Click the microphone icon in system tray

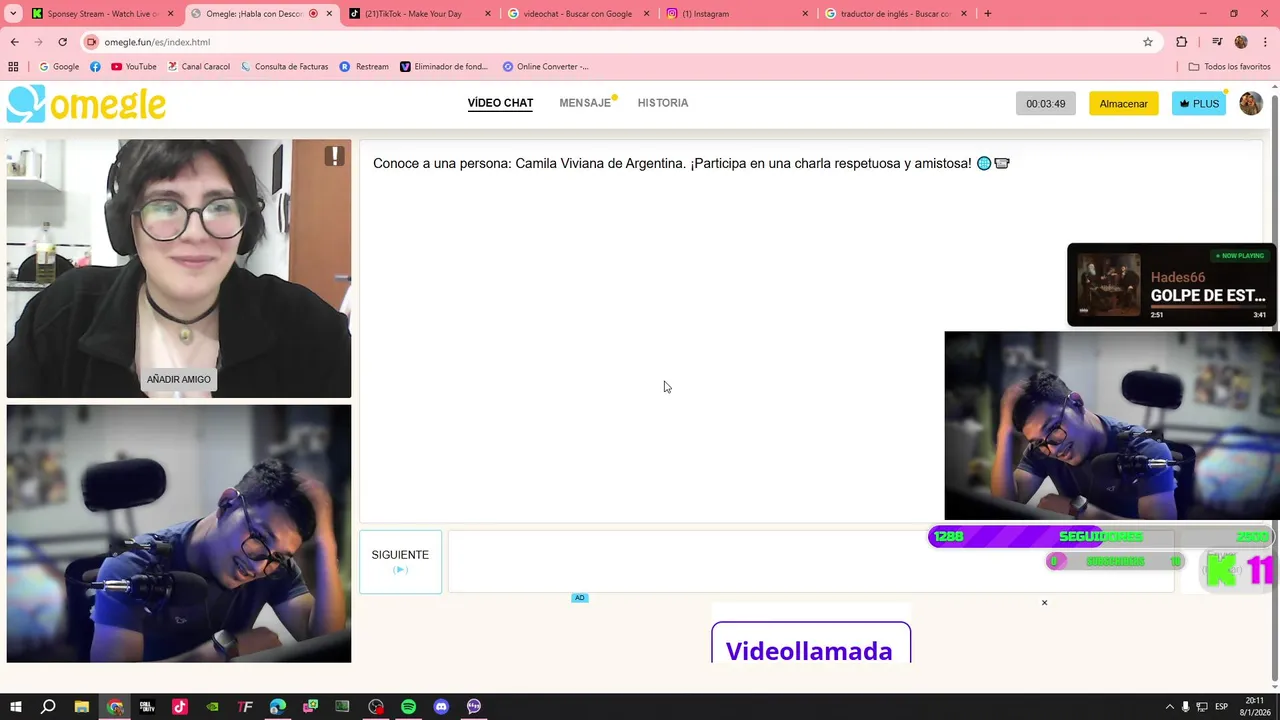(x=1186, y=707)
